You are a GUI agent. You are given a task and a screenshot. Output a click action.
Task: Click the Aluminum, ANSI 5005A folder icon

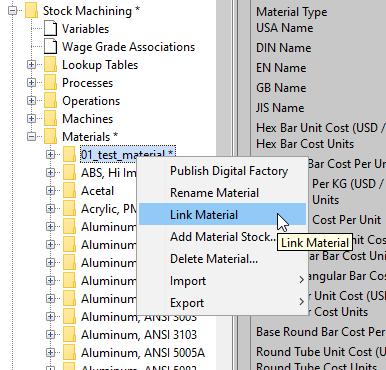tap(69, 352)
